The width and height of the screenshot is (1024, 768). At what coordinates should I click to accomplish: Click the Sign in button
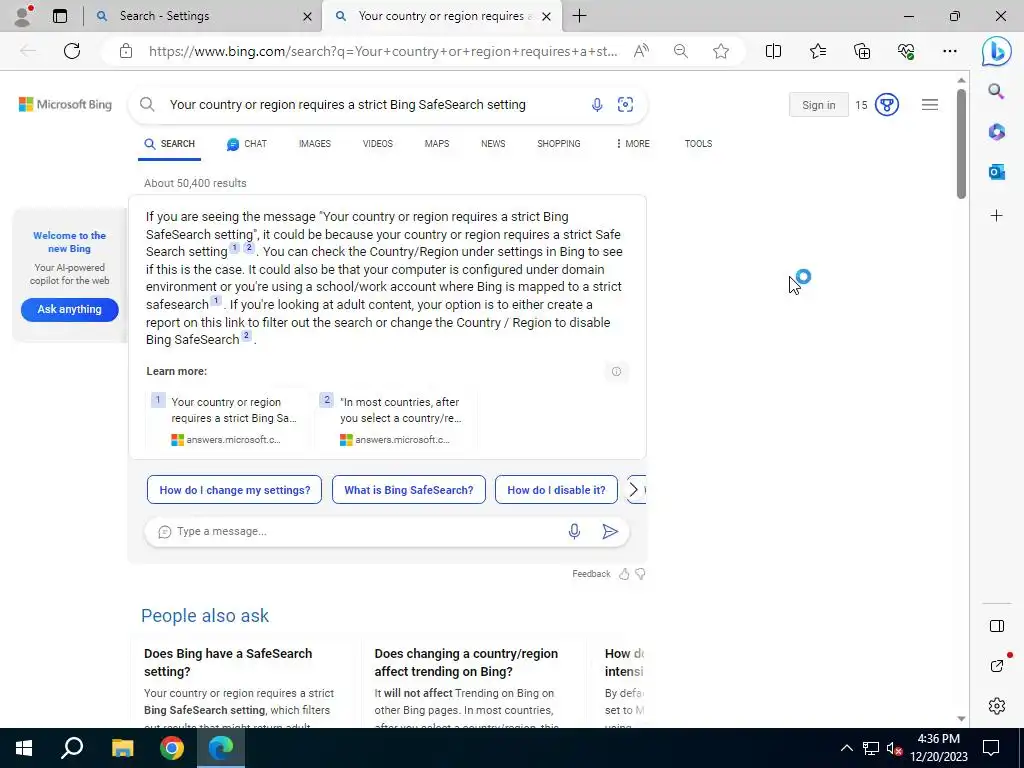click(818, 104)
